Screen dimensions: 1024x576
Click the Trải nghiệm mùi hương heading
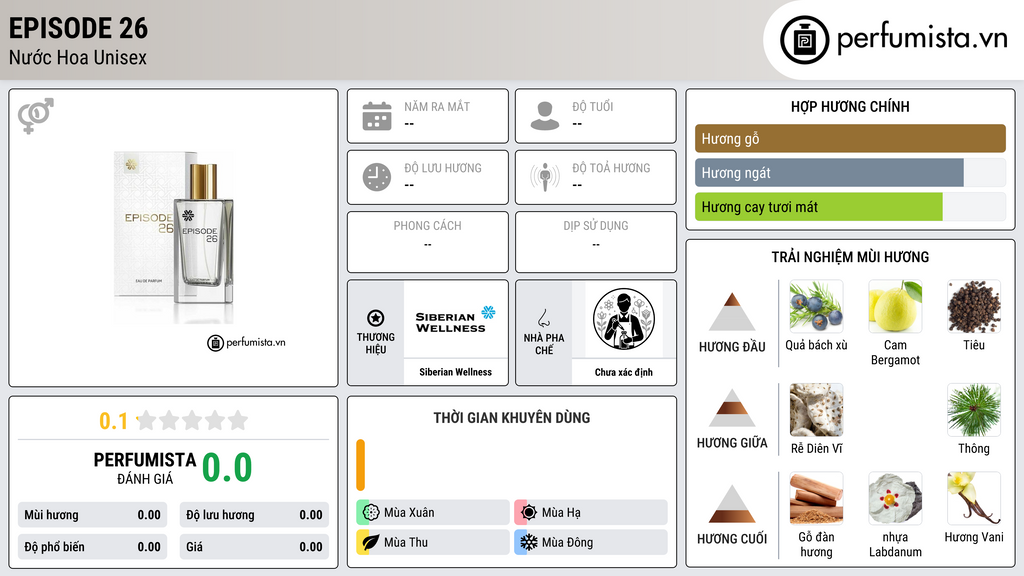point(850,257)
